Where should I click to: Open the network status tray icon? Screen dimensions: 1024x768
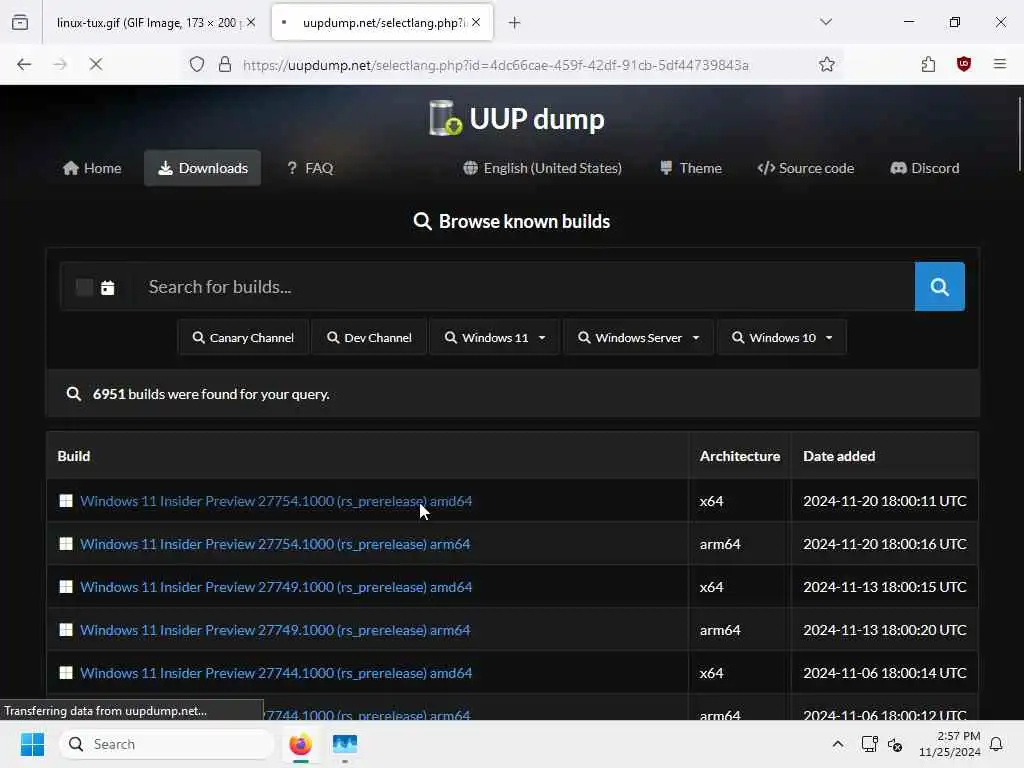869,744
